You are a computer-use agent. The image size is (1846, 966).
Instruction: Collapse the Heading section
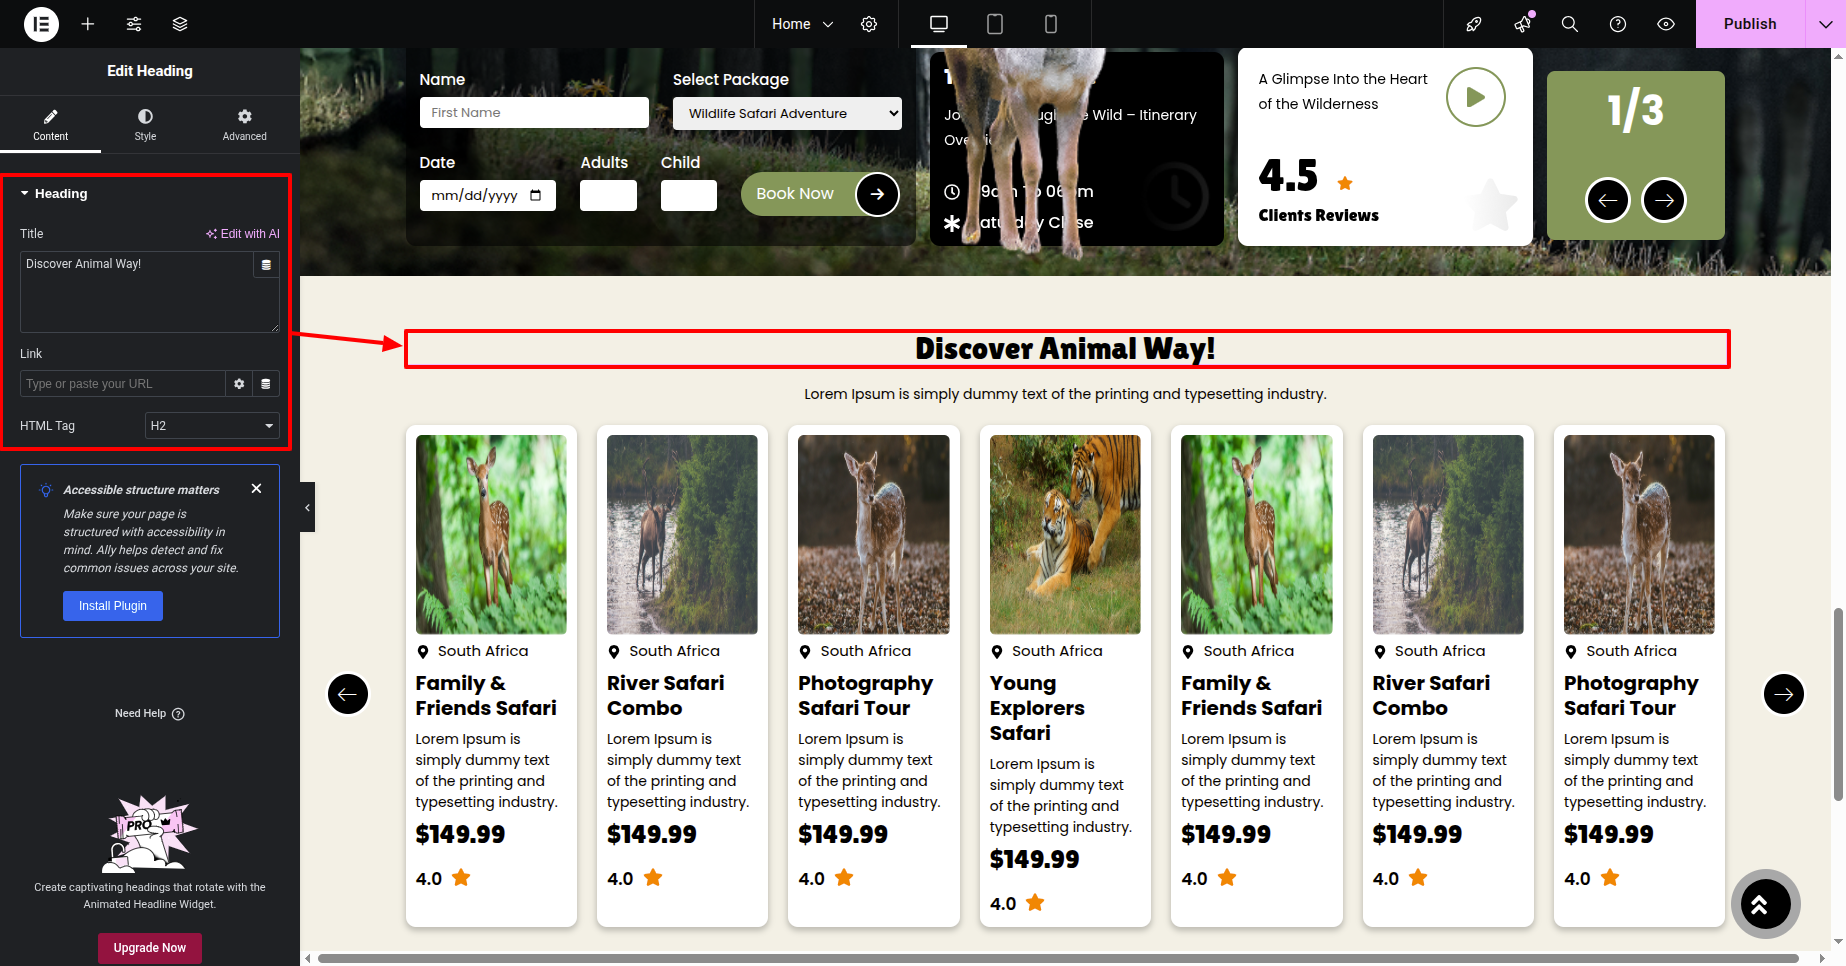tap(54, 194)
